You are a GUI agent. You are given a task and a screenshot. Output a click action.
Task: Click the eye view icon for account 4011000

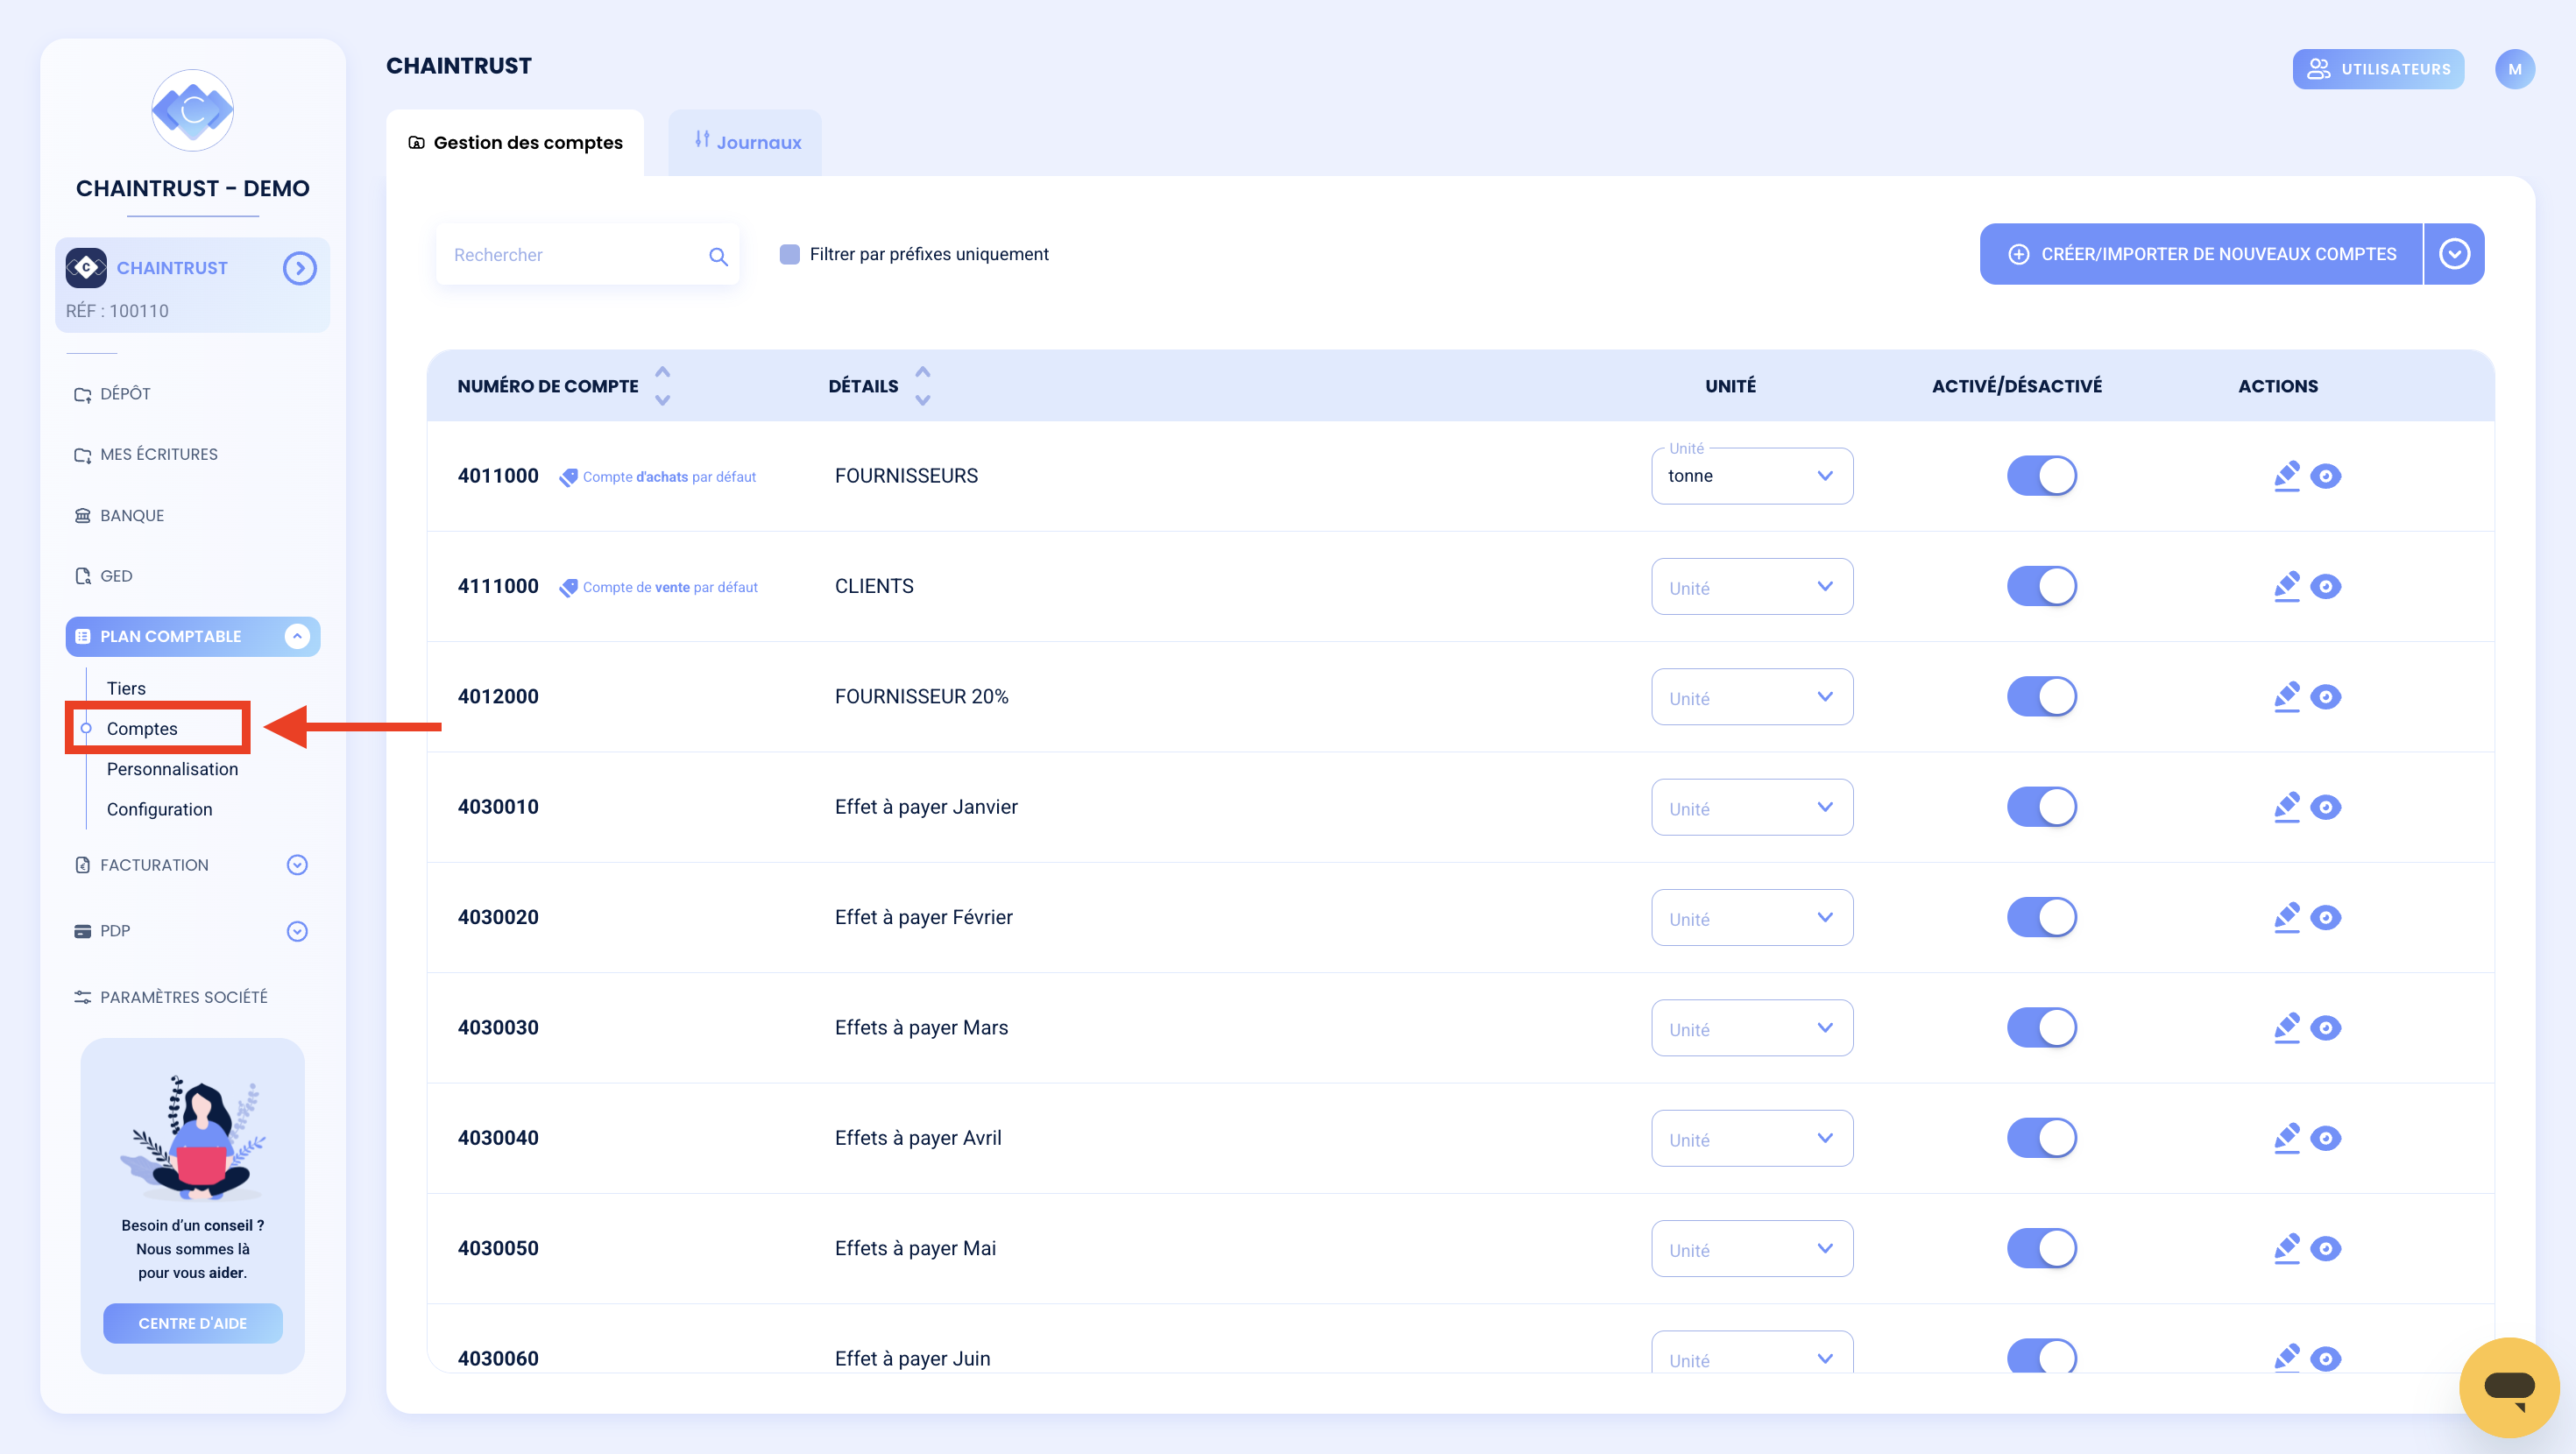[x=2326, y=476]
